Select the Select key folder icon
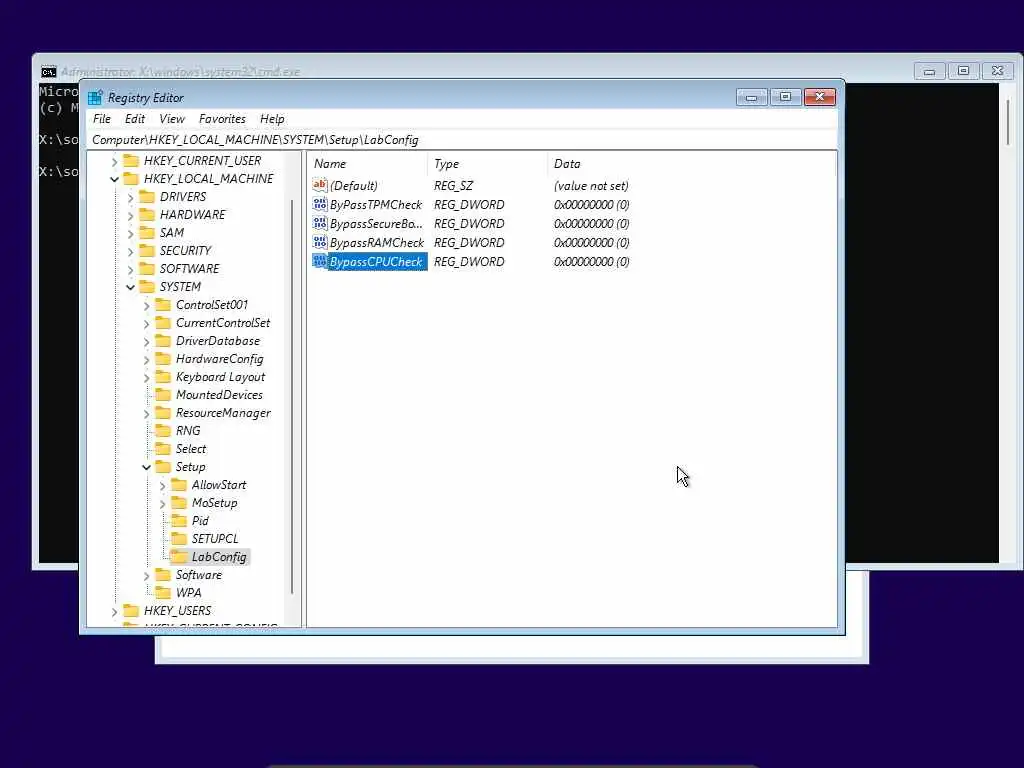 pos(163,449)
